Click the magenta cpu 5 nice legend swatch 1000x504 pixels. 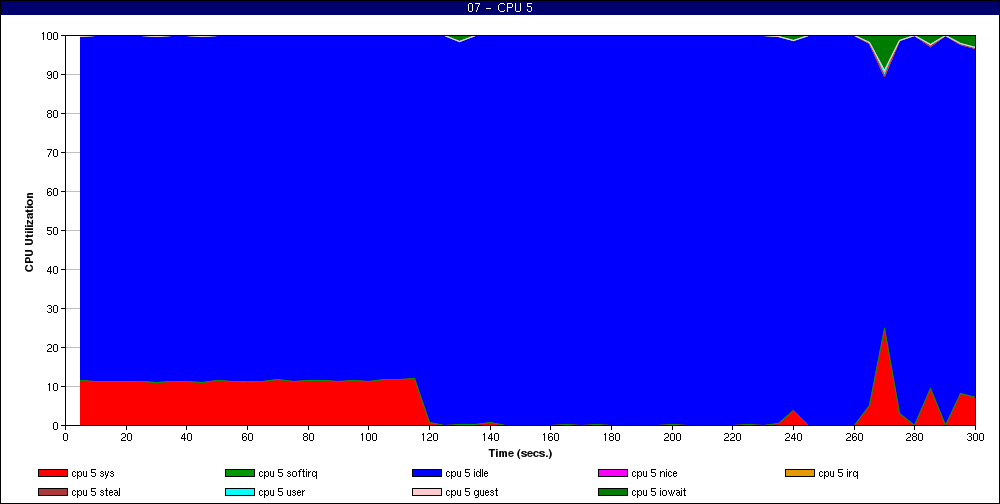point(613,473)
